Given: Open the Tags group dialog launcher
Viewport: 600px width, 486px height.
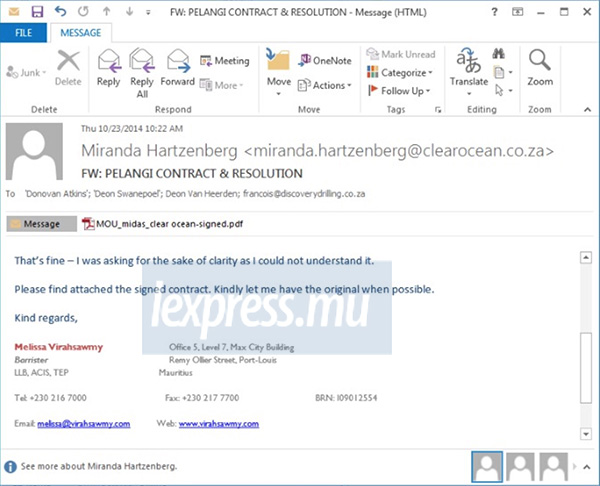Looking at the screenshot, I should [x=438, y=110].
